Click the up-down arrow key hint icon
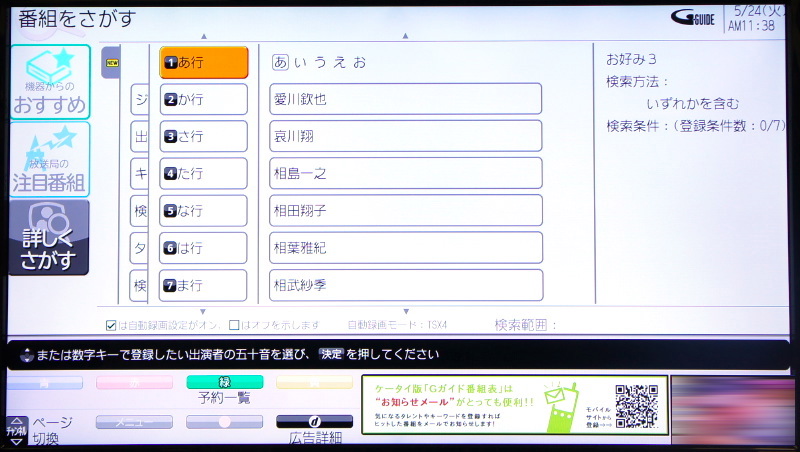Image resolution: width=800 pixels, height=452 pixels. pyautogui.click(x=26, y=355)
